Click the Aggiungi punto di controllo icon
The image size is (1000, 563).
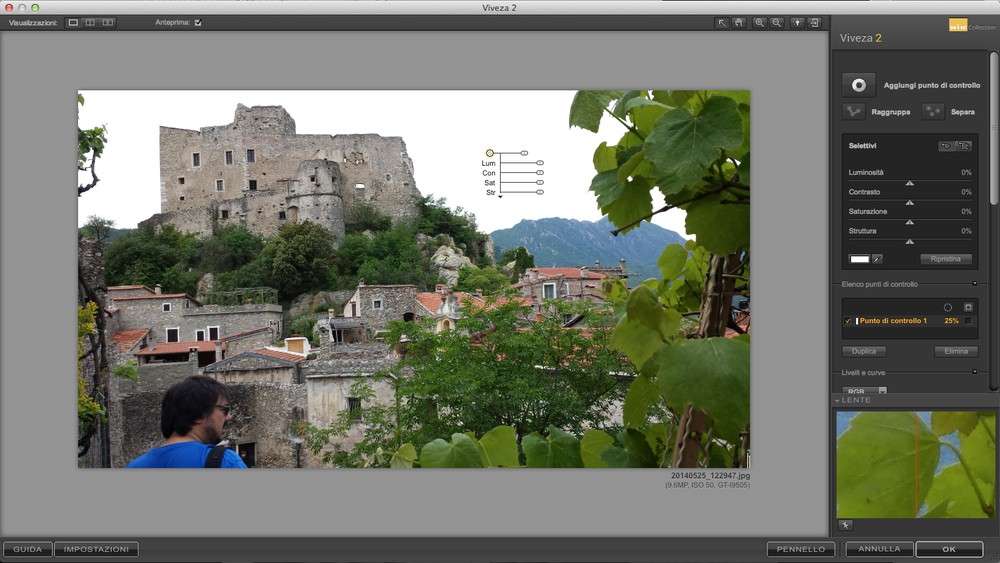click(857, 85)
